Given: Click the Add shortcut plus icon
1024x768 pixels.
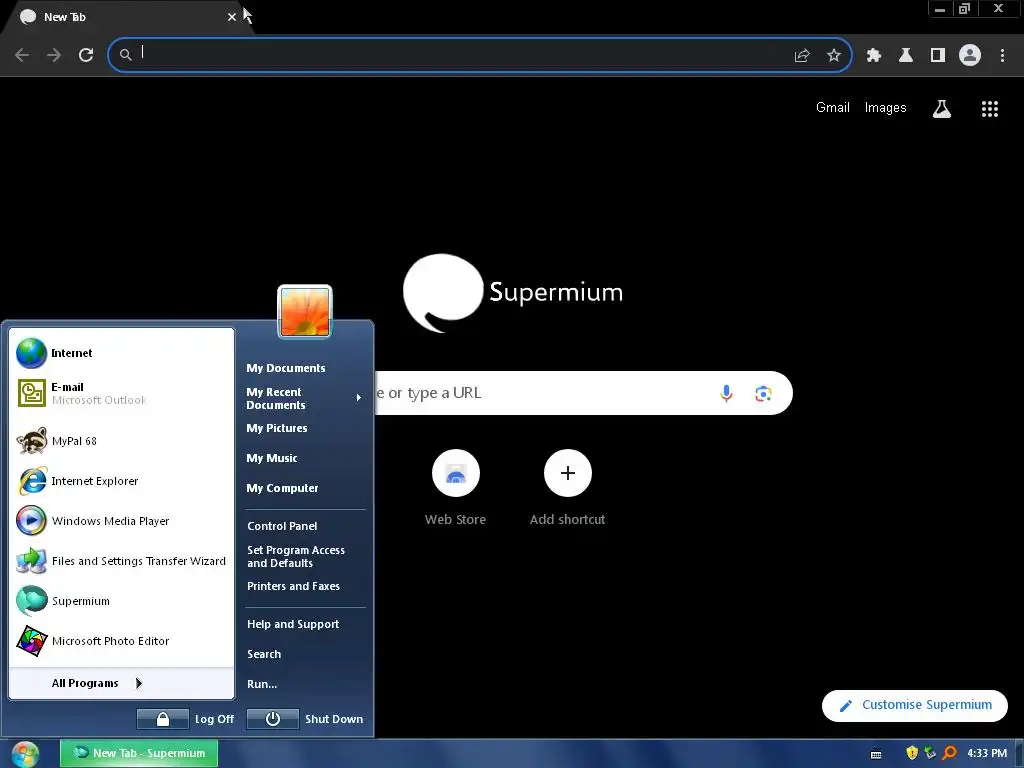Looking at the screenshot, I should point(568,473).
